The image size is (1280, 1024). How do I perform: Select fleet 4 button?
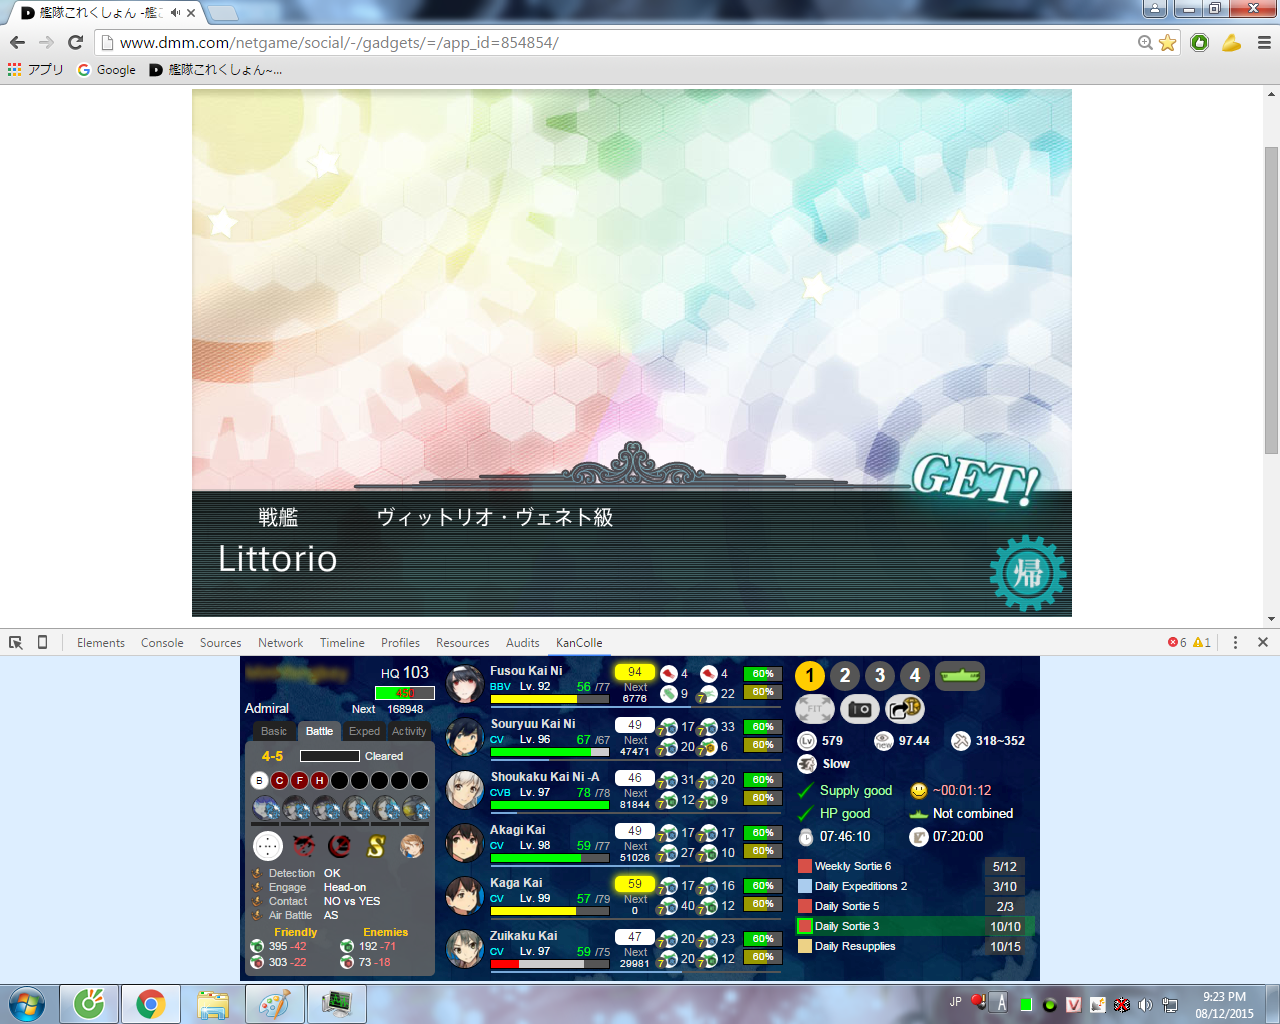(915, 676)
